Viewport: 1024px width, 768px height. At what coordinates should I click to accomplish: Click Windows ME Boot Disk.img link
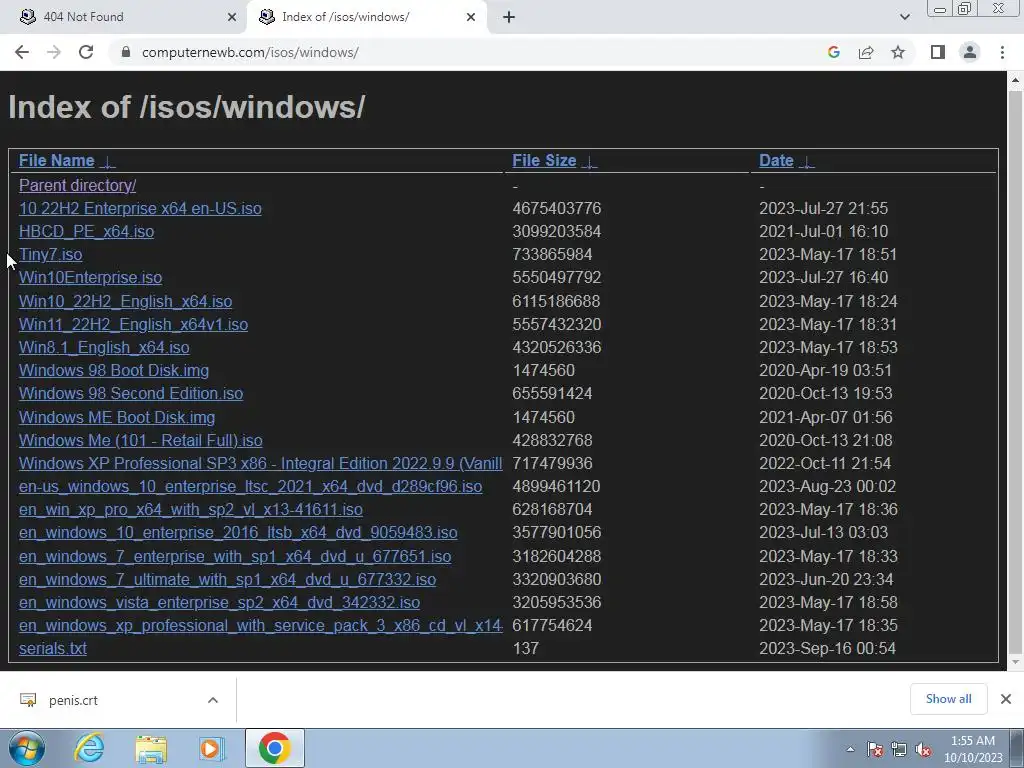point(117,417)
